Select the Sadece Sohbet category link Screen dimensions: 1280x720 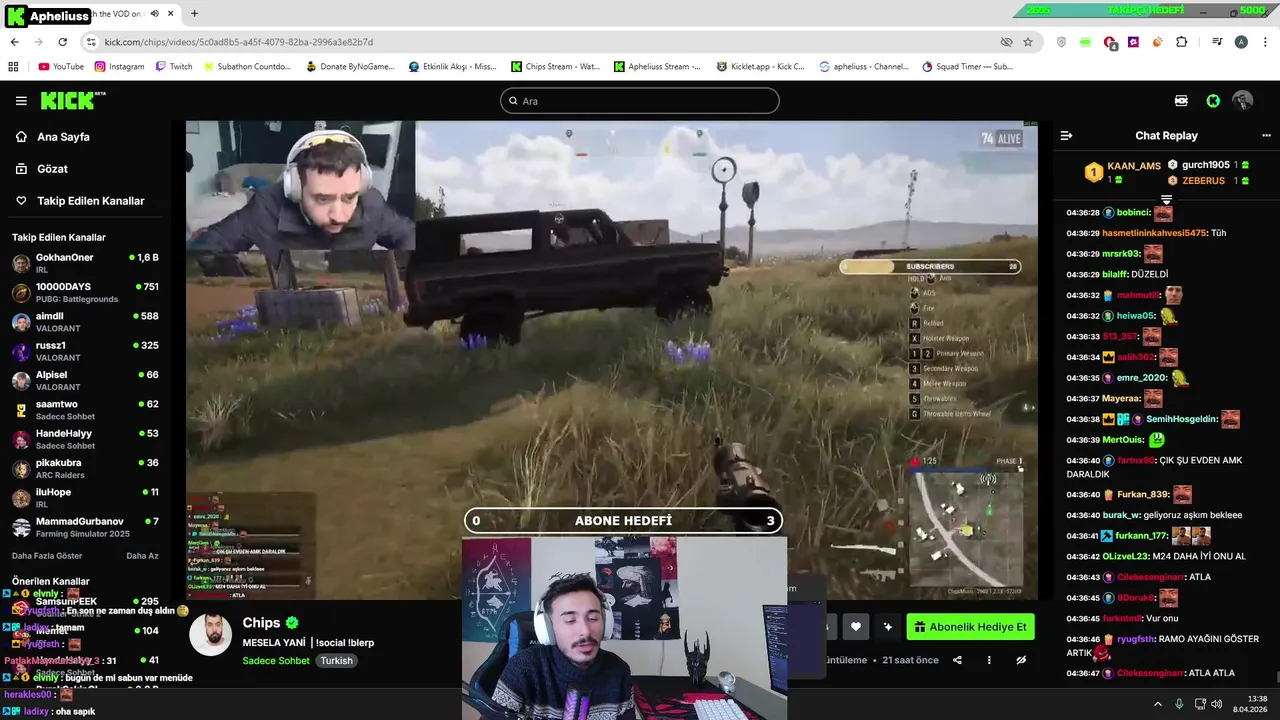click(x=276, y=661)
